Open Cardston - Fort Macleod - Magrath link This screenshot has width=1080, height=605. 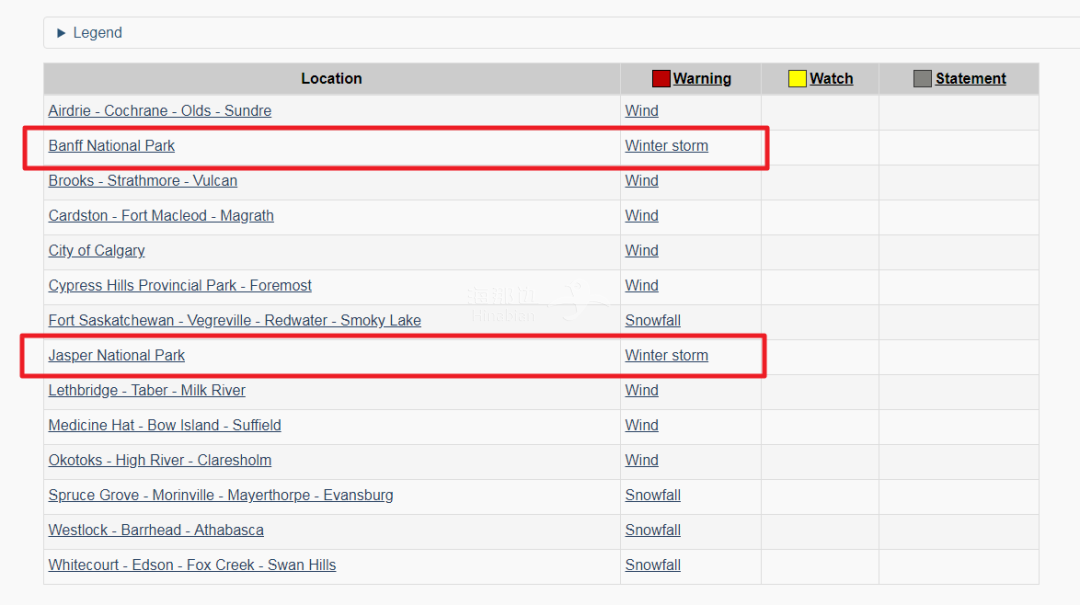(x=161, y=216)
